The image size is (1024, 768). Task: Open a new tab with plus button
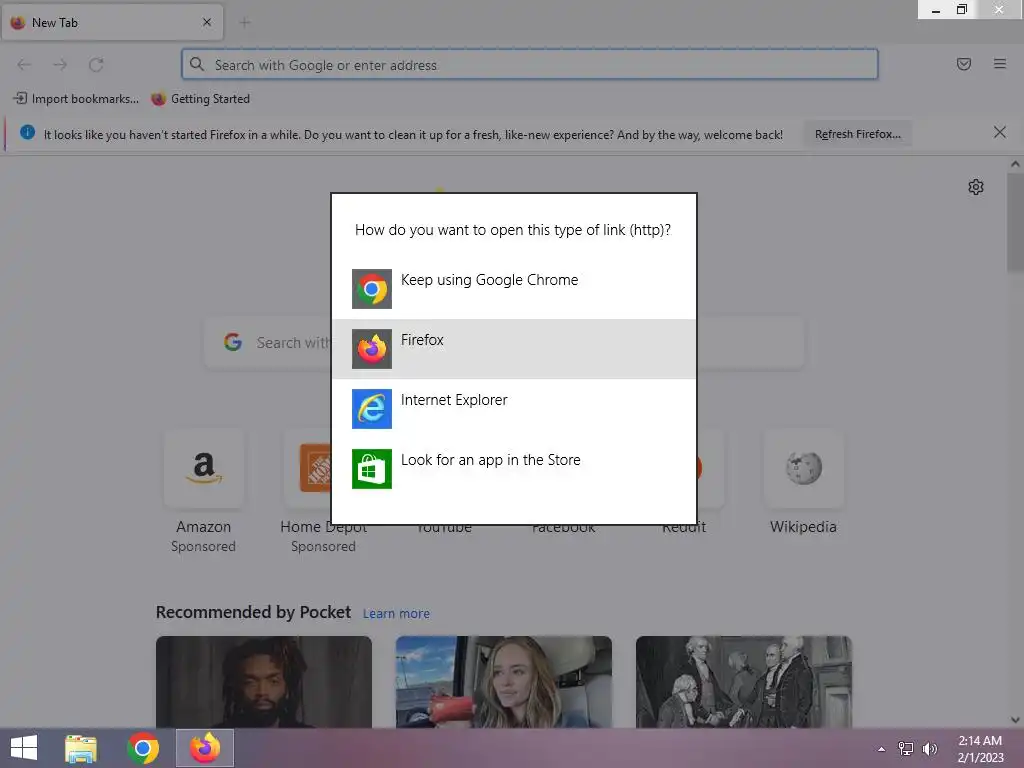(245, 23)
